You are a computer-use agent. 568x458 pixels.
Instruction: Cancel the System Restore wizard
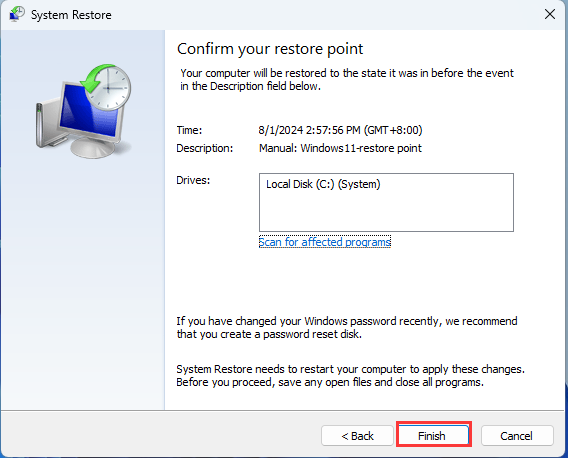click(x=517, y=435)
